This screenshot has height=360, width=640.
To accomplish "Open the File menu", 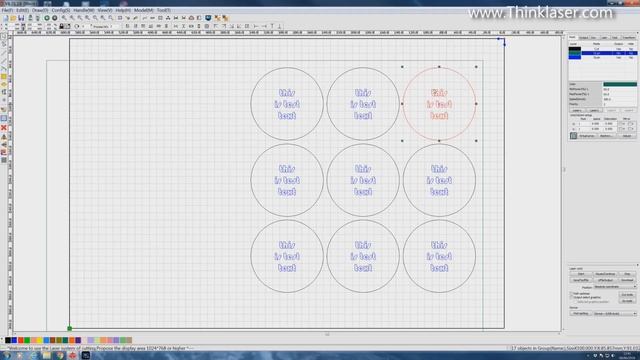I will click(7, 10).
